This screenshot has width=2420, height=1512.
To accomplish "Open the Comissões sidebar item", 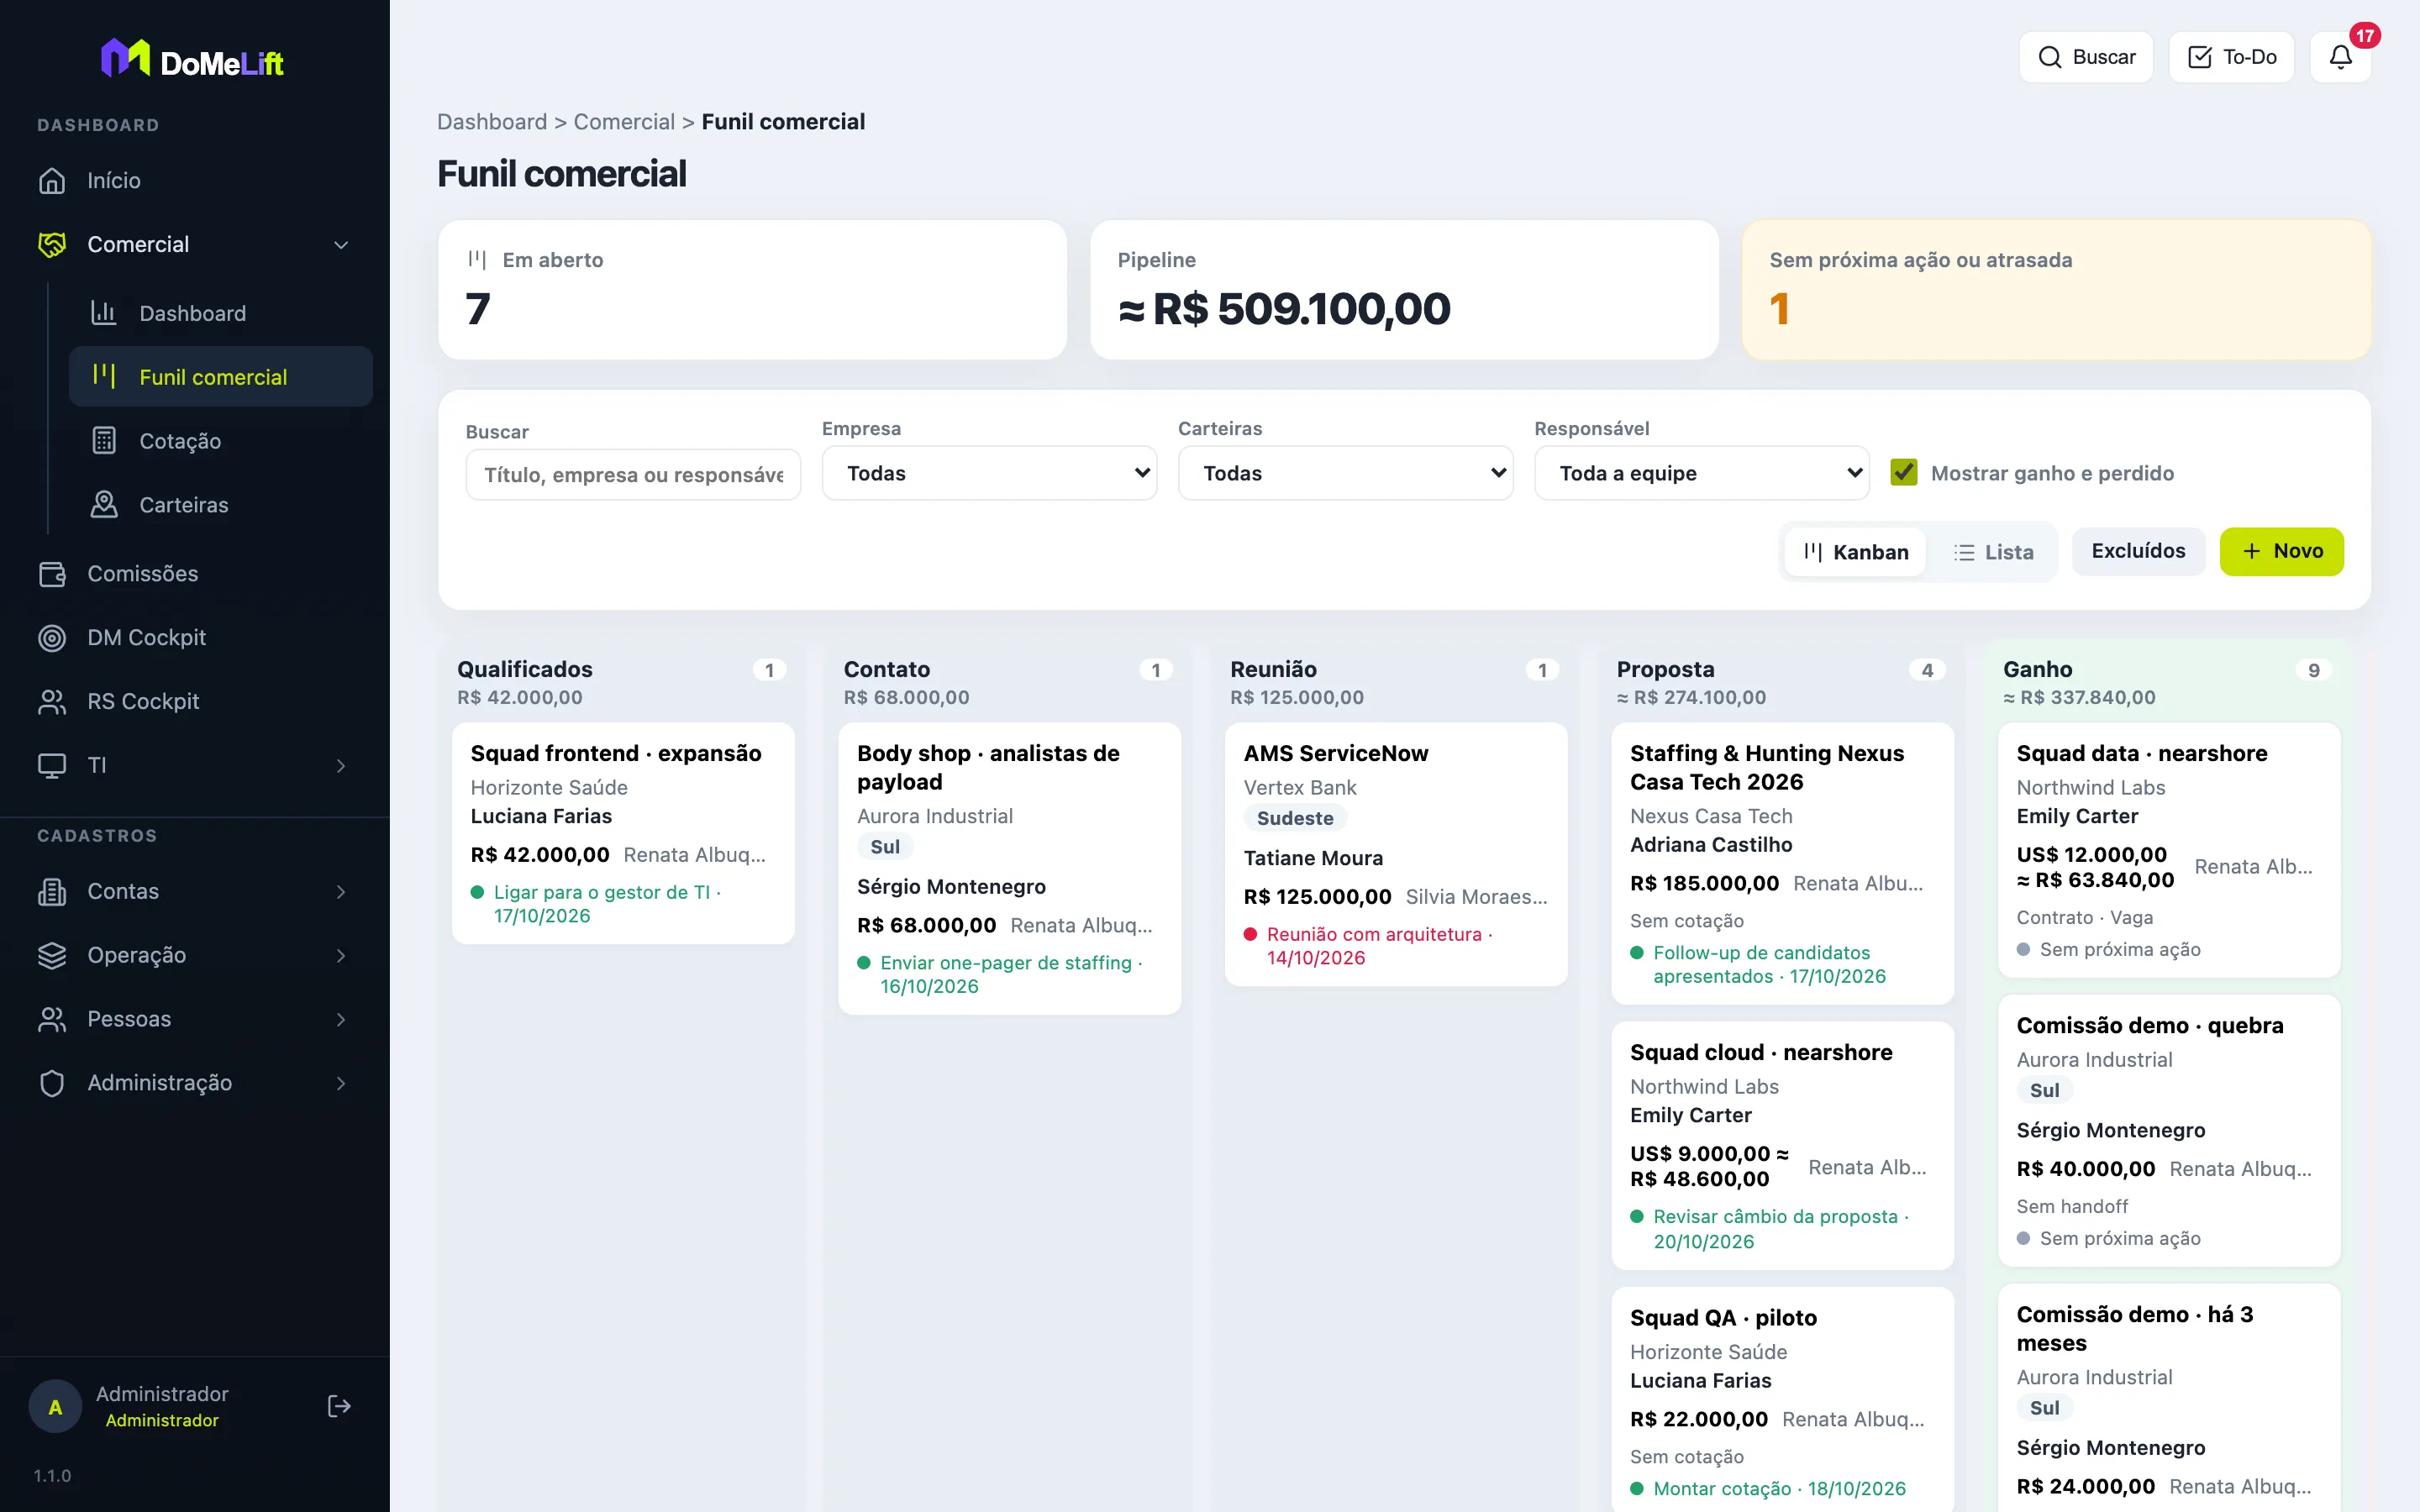I will pos(195,574).
